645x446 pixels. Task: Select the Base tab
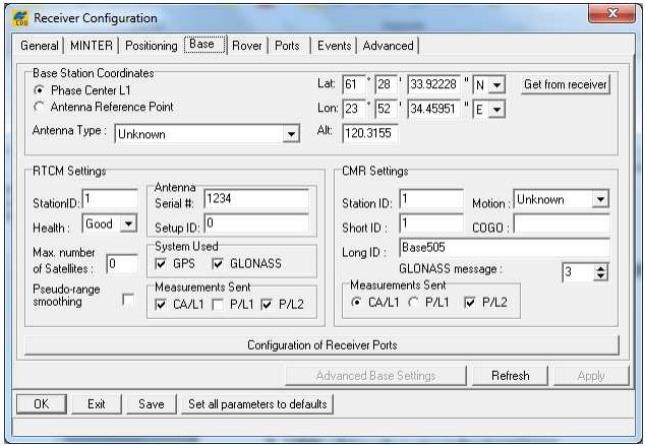coord(204,44)
